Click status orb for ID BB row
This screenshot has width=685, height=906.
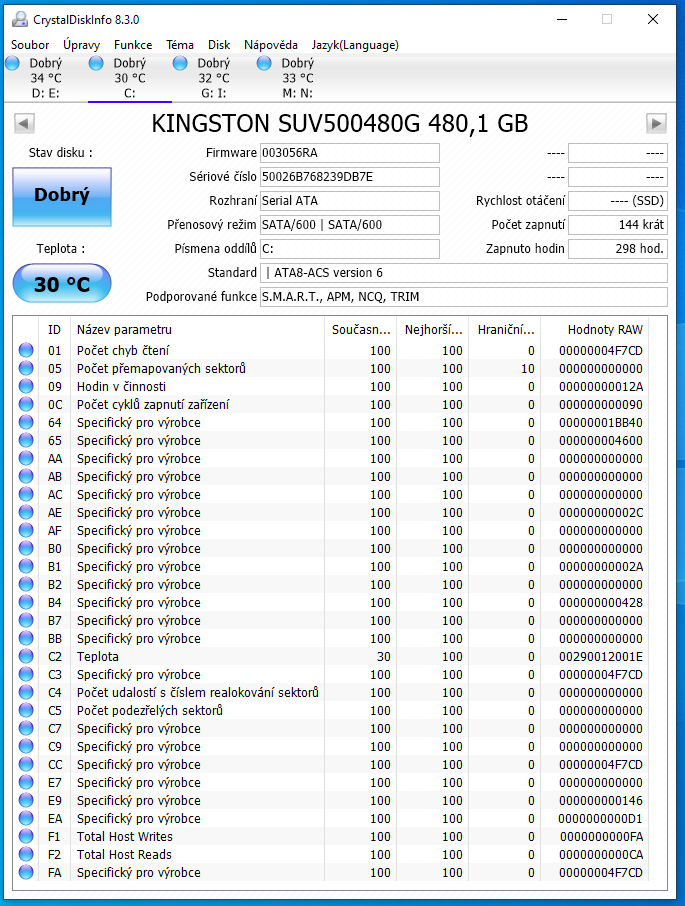click(x=26, y=638)
